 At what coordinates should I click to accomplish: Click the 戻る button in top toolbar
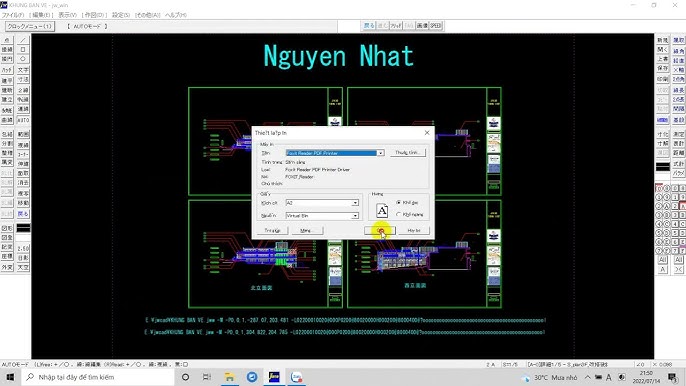[369, 26]
